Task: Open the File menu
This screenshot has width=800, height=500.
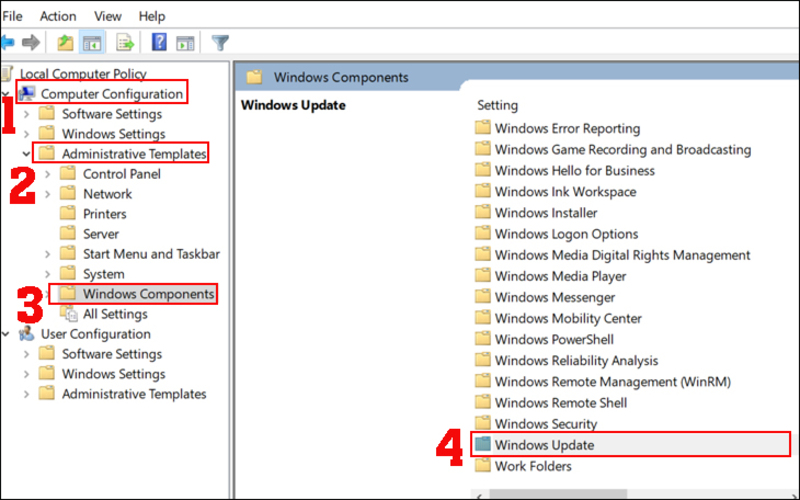Action: coord(12,16)
